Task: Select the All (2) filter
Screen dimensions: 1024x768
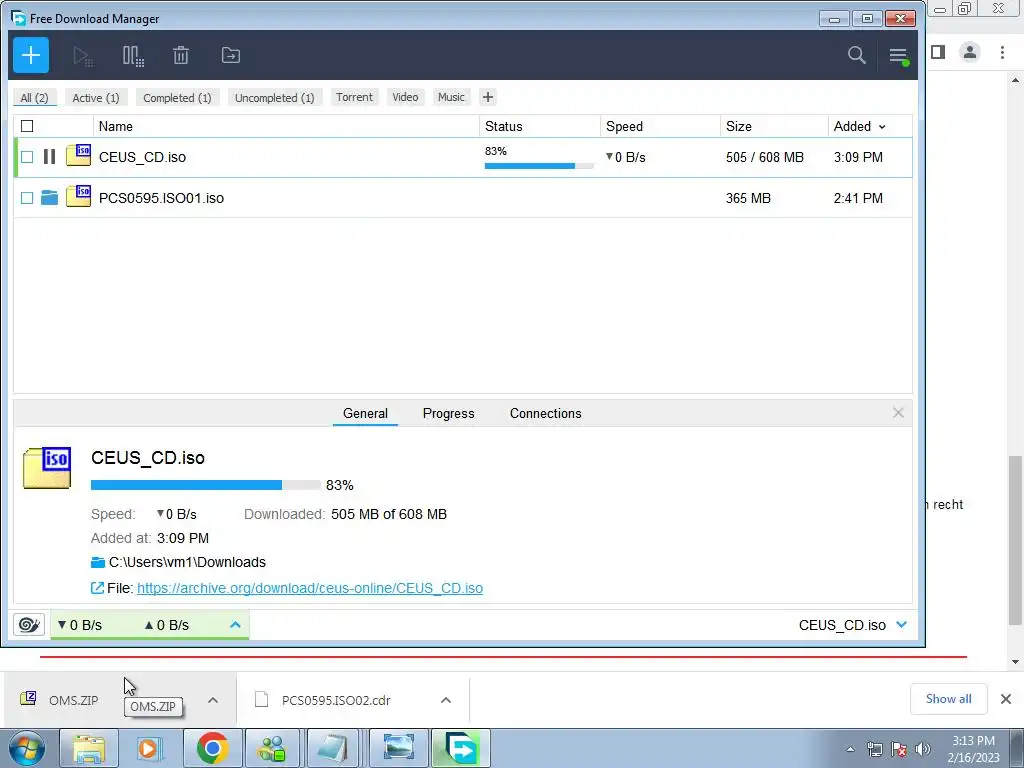Action: pyautogui.click(x=34, y=97)
